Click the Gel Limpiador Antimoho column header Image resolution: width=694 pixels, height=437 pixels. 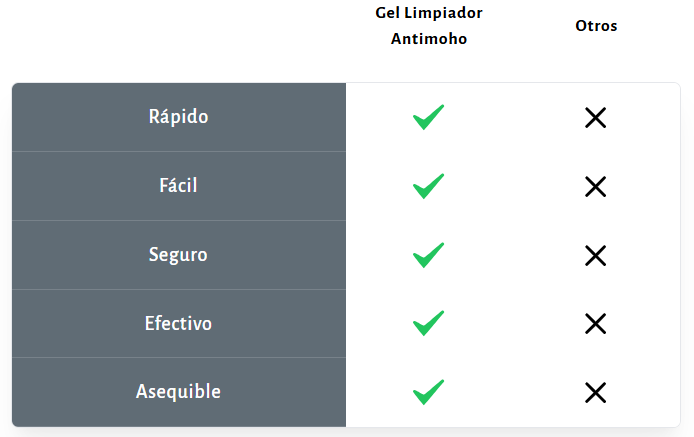click(x=429, y=27)
